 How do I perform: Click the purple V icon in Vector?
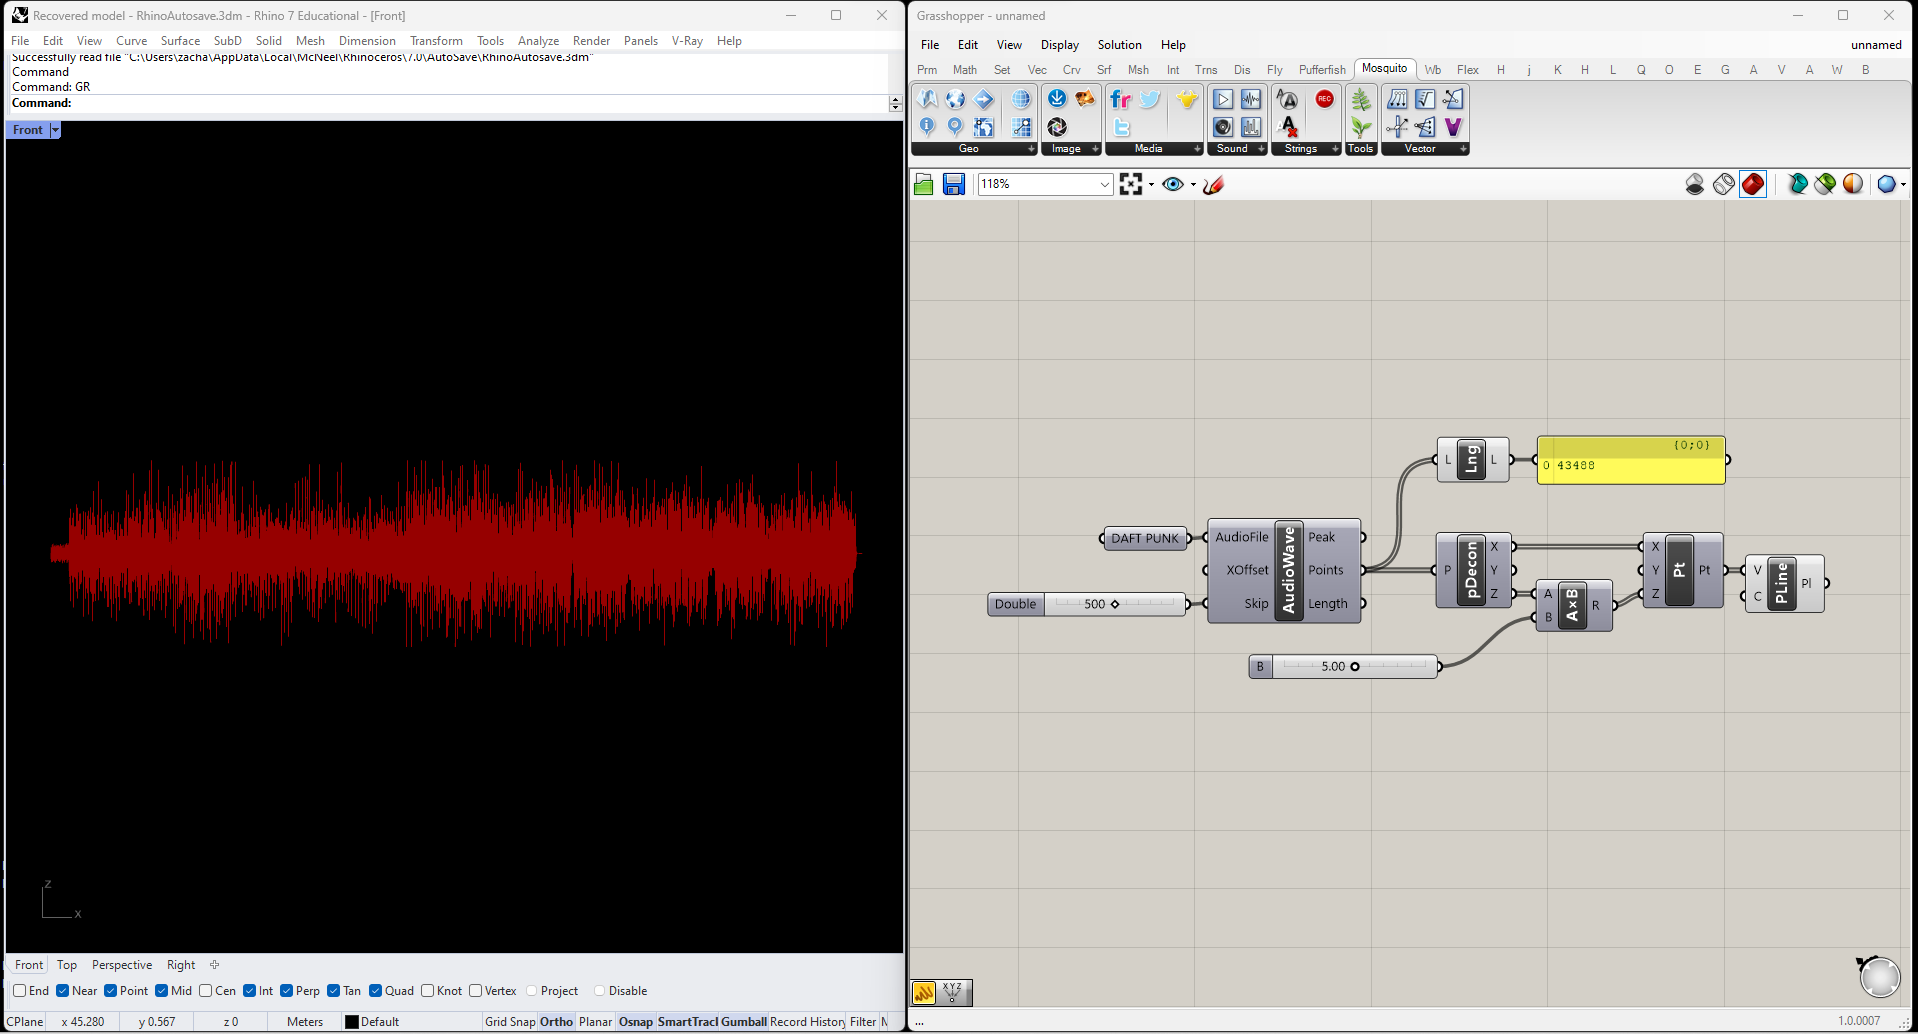(1453, 127)
